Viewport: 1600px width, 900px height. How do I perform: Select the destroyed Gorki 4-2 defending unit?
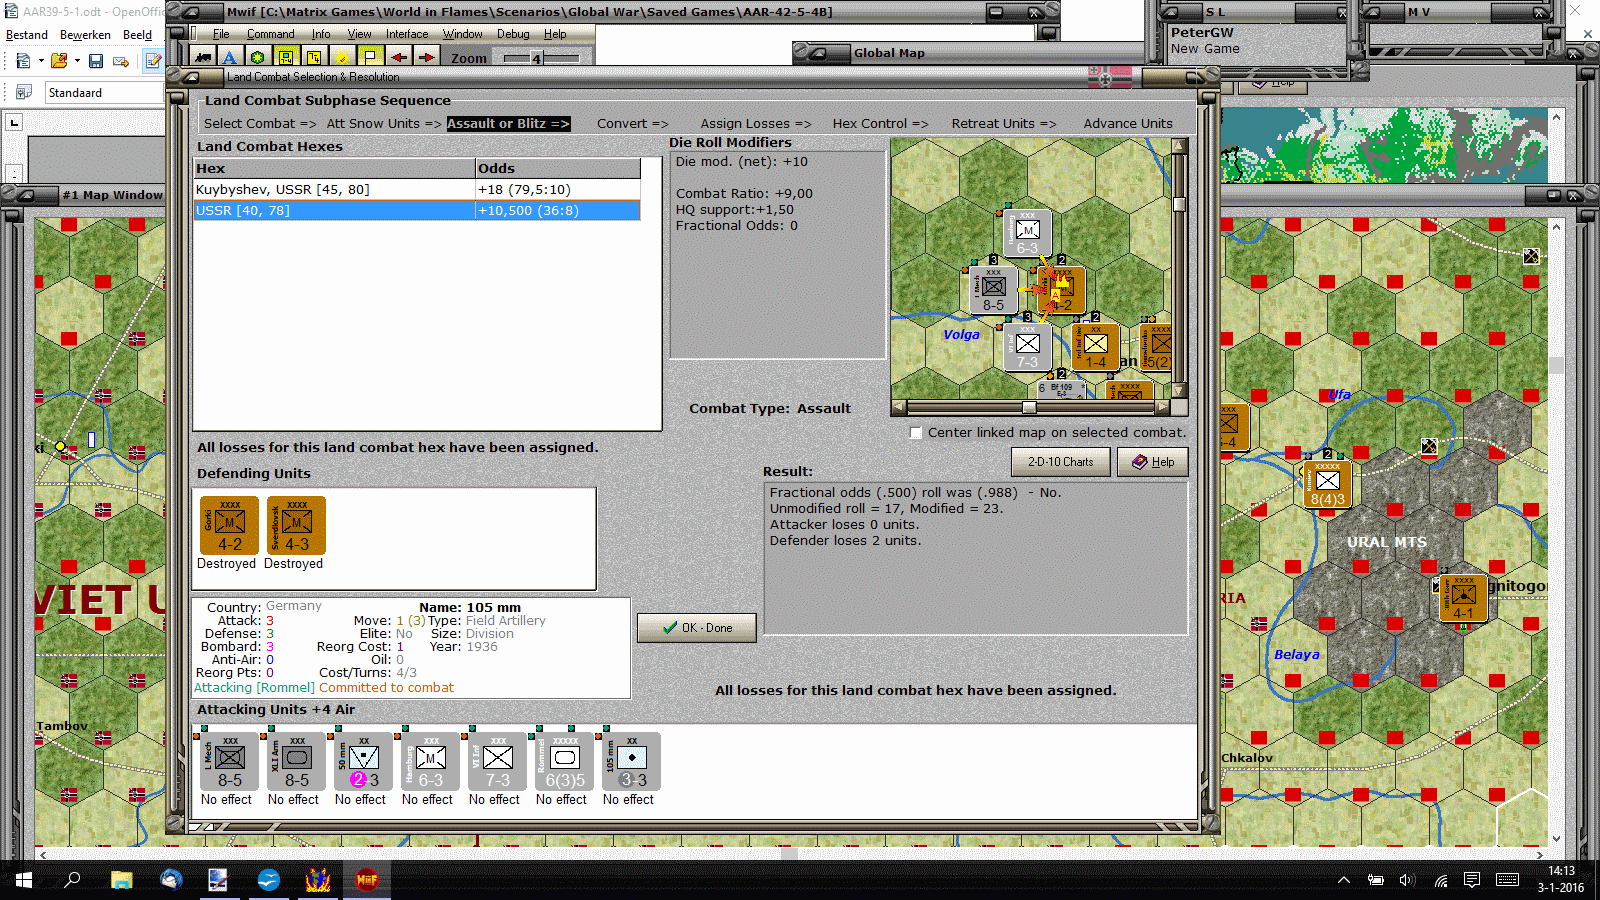pos(229,526)
